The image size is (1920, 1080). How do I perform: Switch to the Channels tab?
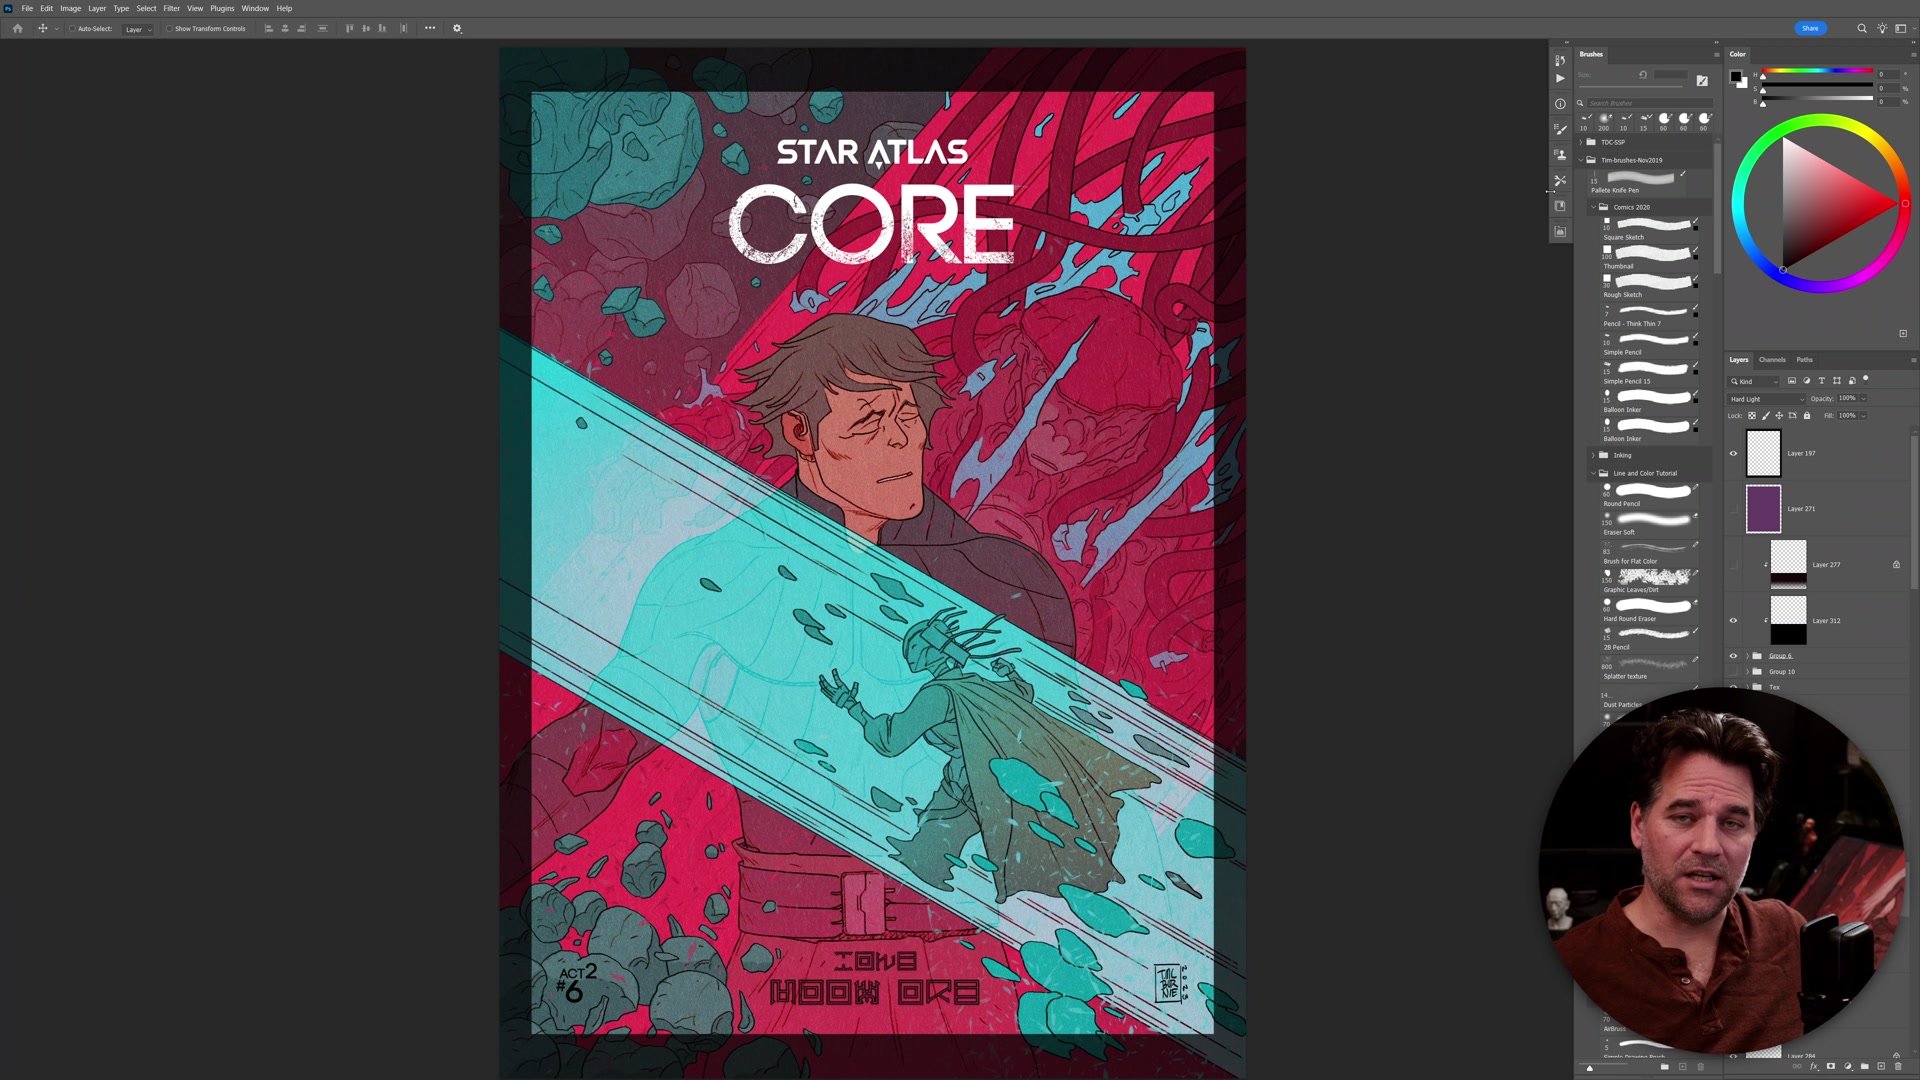coord(1772,360)
